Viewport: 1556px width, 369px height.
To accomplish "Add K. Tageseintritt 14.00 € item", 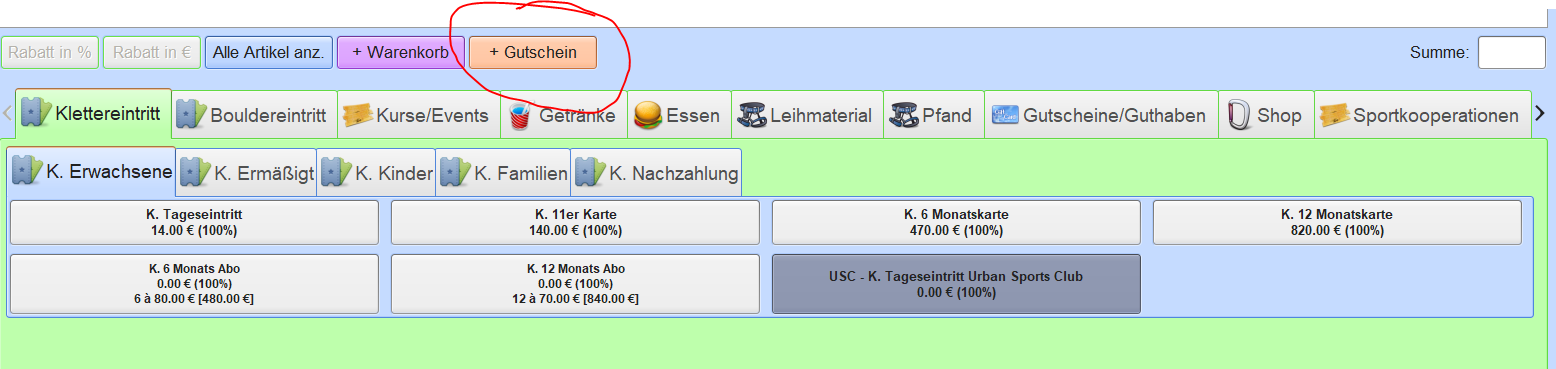I will [x=194, y=222].
